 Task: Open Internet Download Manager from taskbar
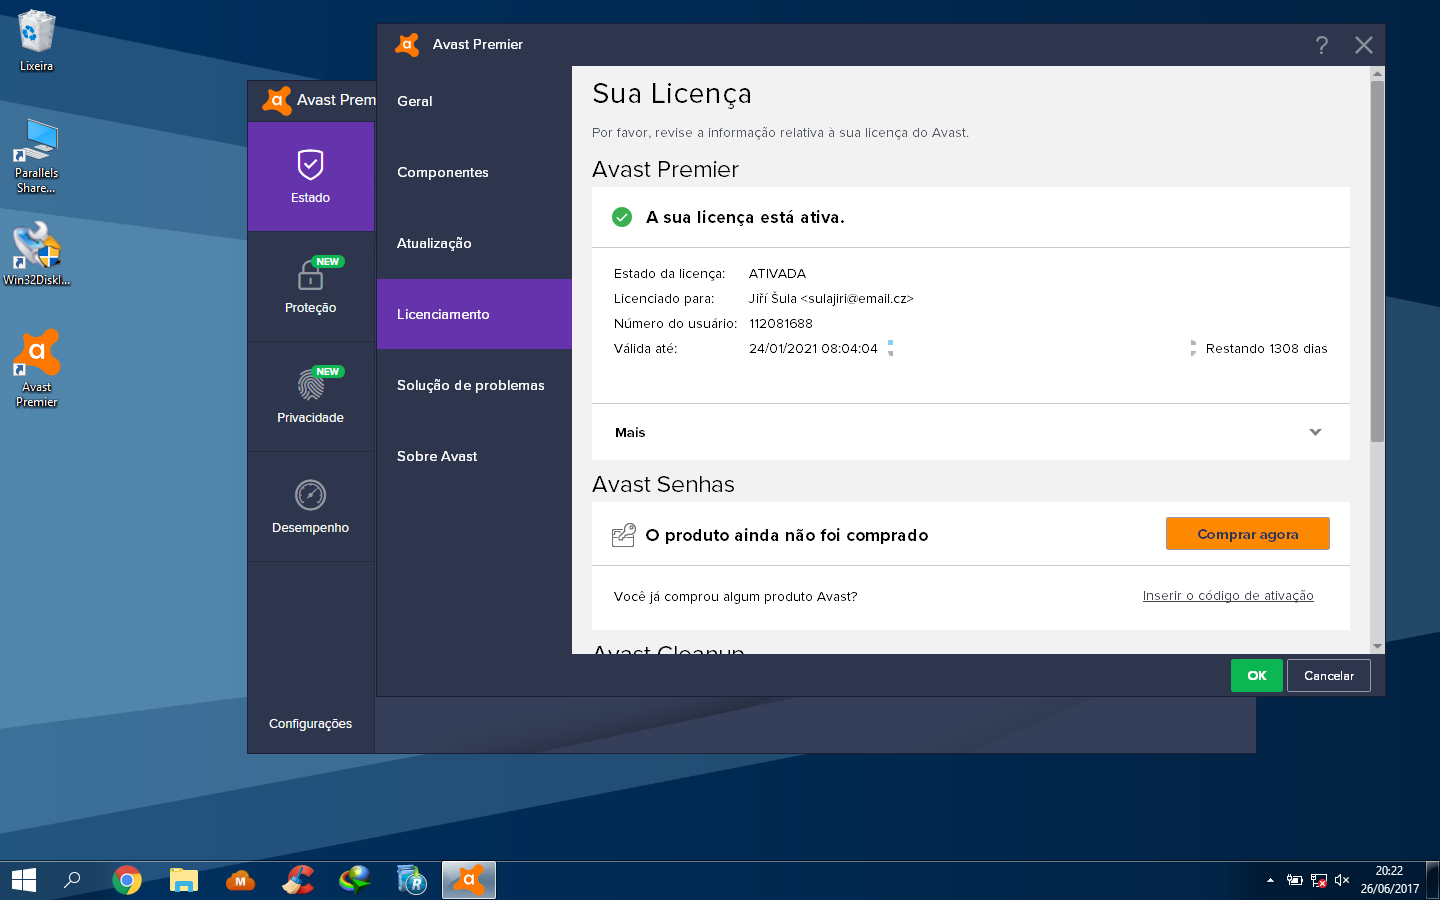coord(355,880)
